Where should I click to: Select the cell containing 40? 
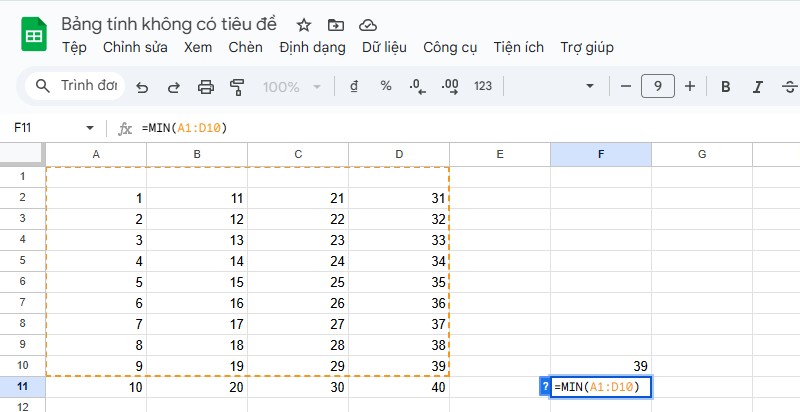(399, 387)
